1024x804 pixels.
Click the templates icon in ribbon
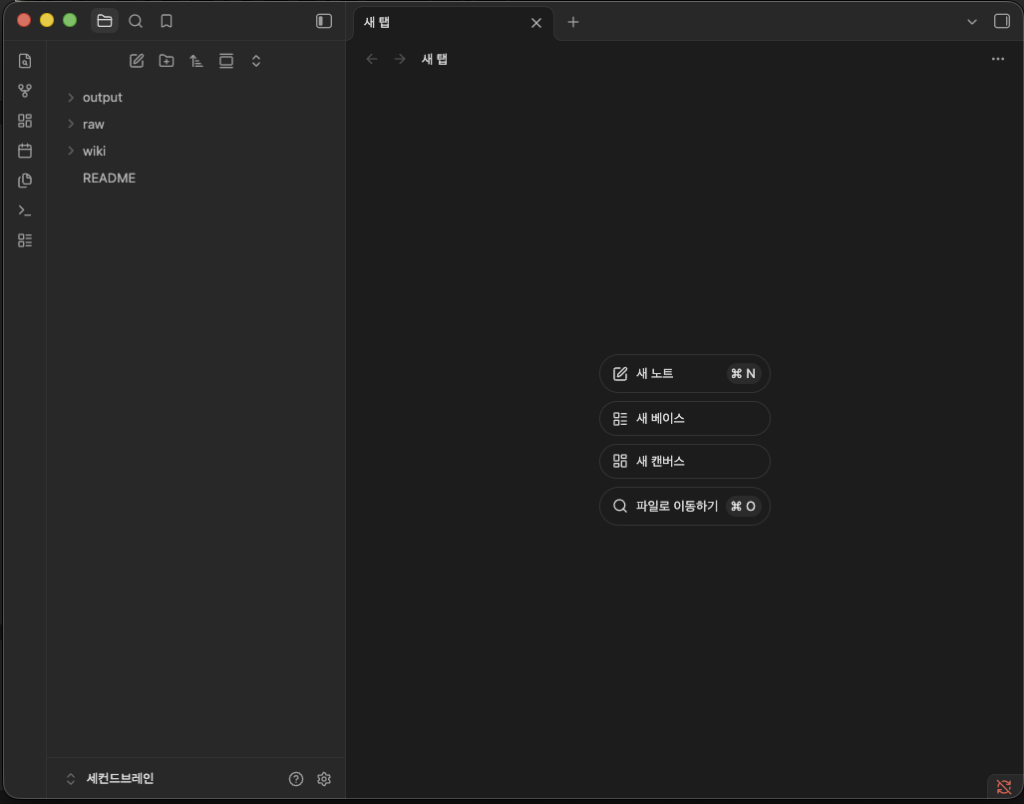[x=25, y=180]
